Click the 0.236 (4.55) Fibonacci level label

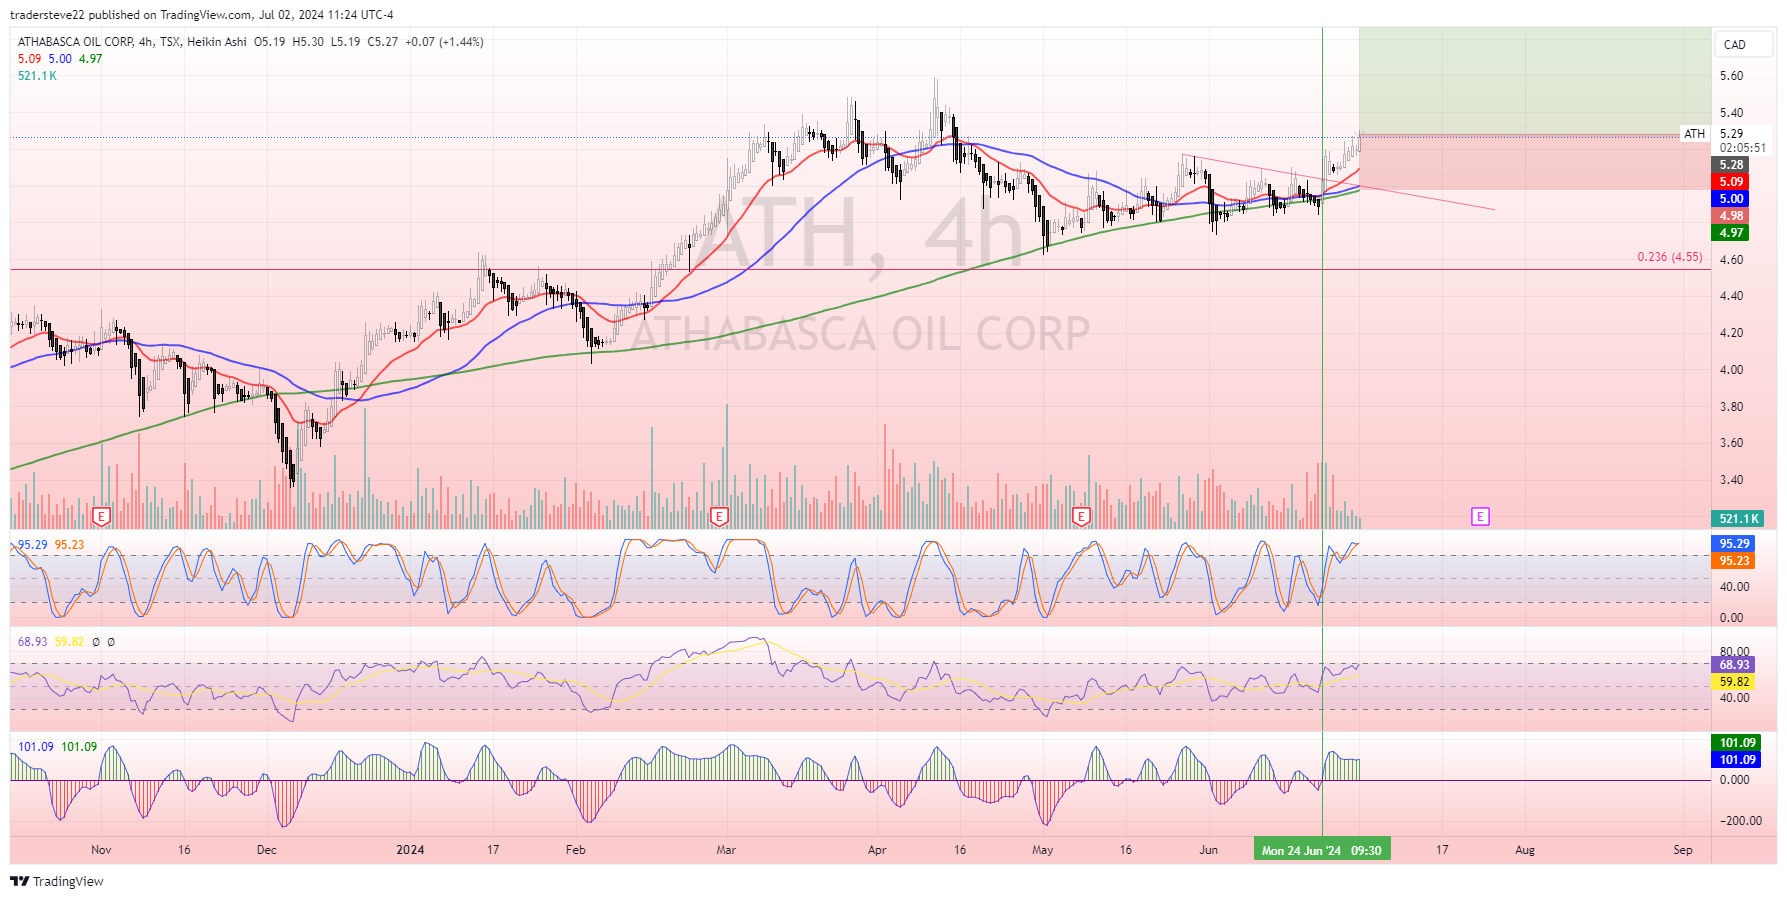tap(1670, 257)
